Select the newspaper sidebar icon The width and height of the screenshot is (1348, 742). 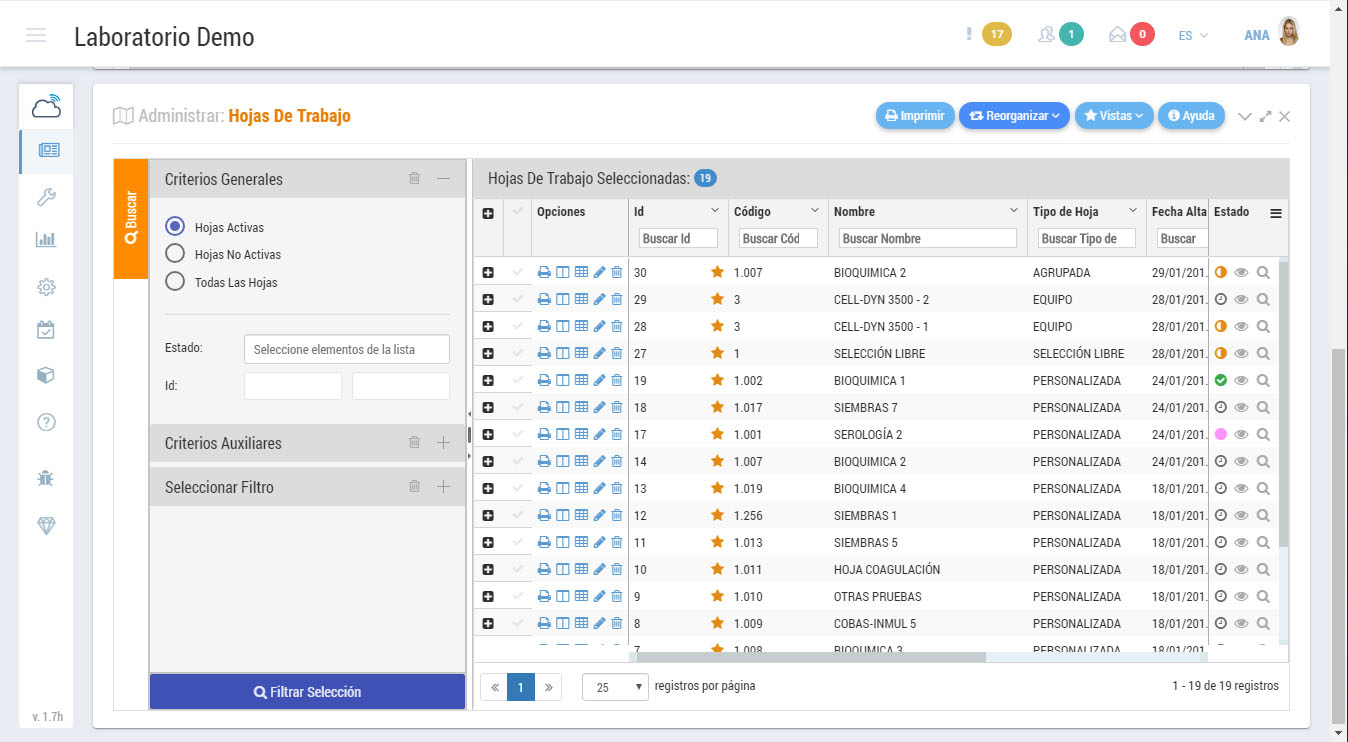pyautogui.click(x=48, y=150)
